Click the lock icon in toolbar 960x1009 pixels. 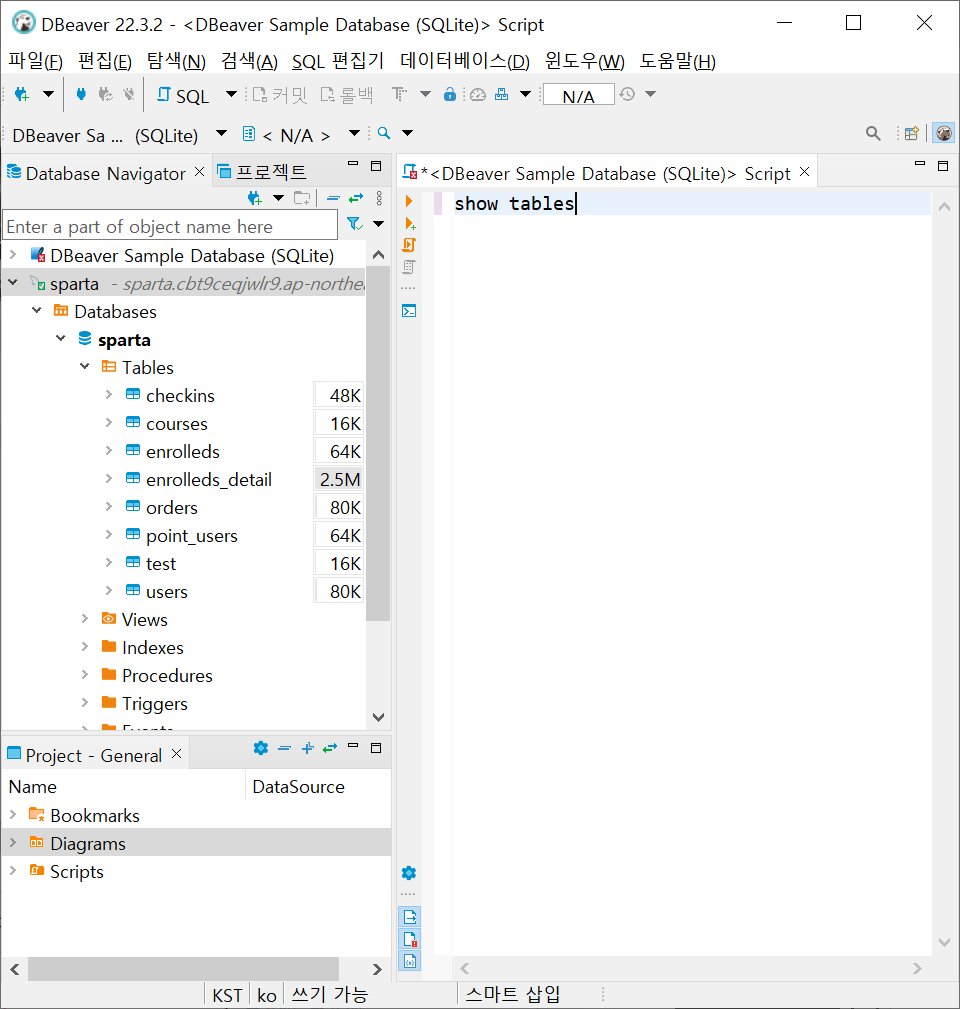point(450,95)
